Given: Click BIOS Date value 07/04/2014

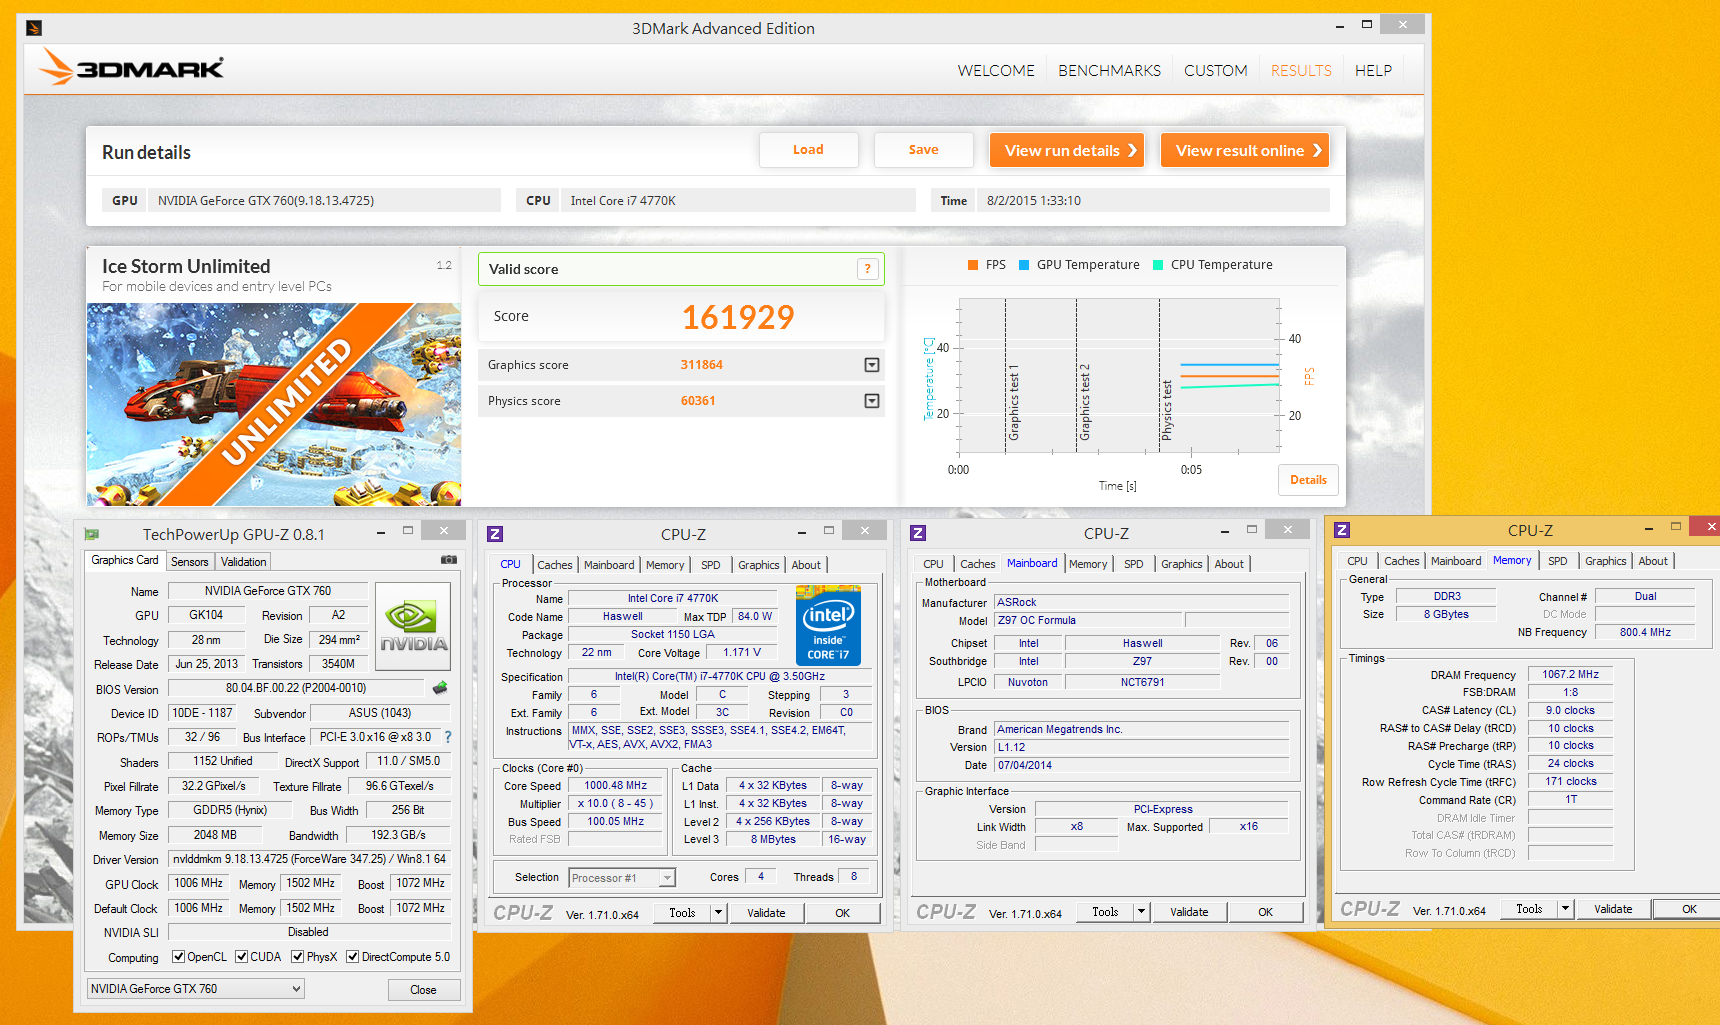Looking at the screenshot, I should tap(1142, 765).
